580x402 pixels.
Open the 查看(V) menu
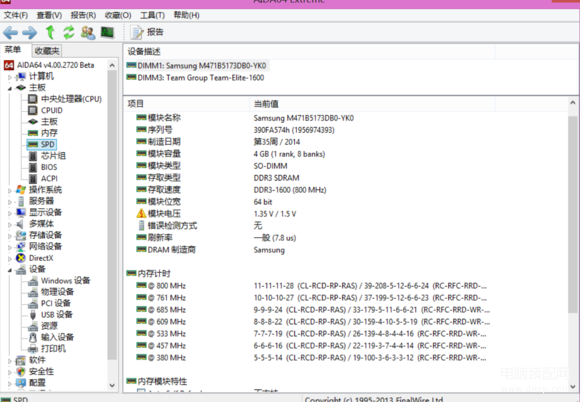click(49, 15)
